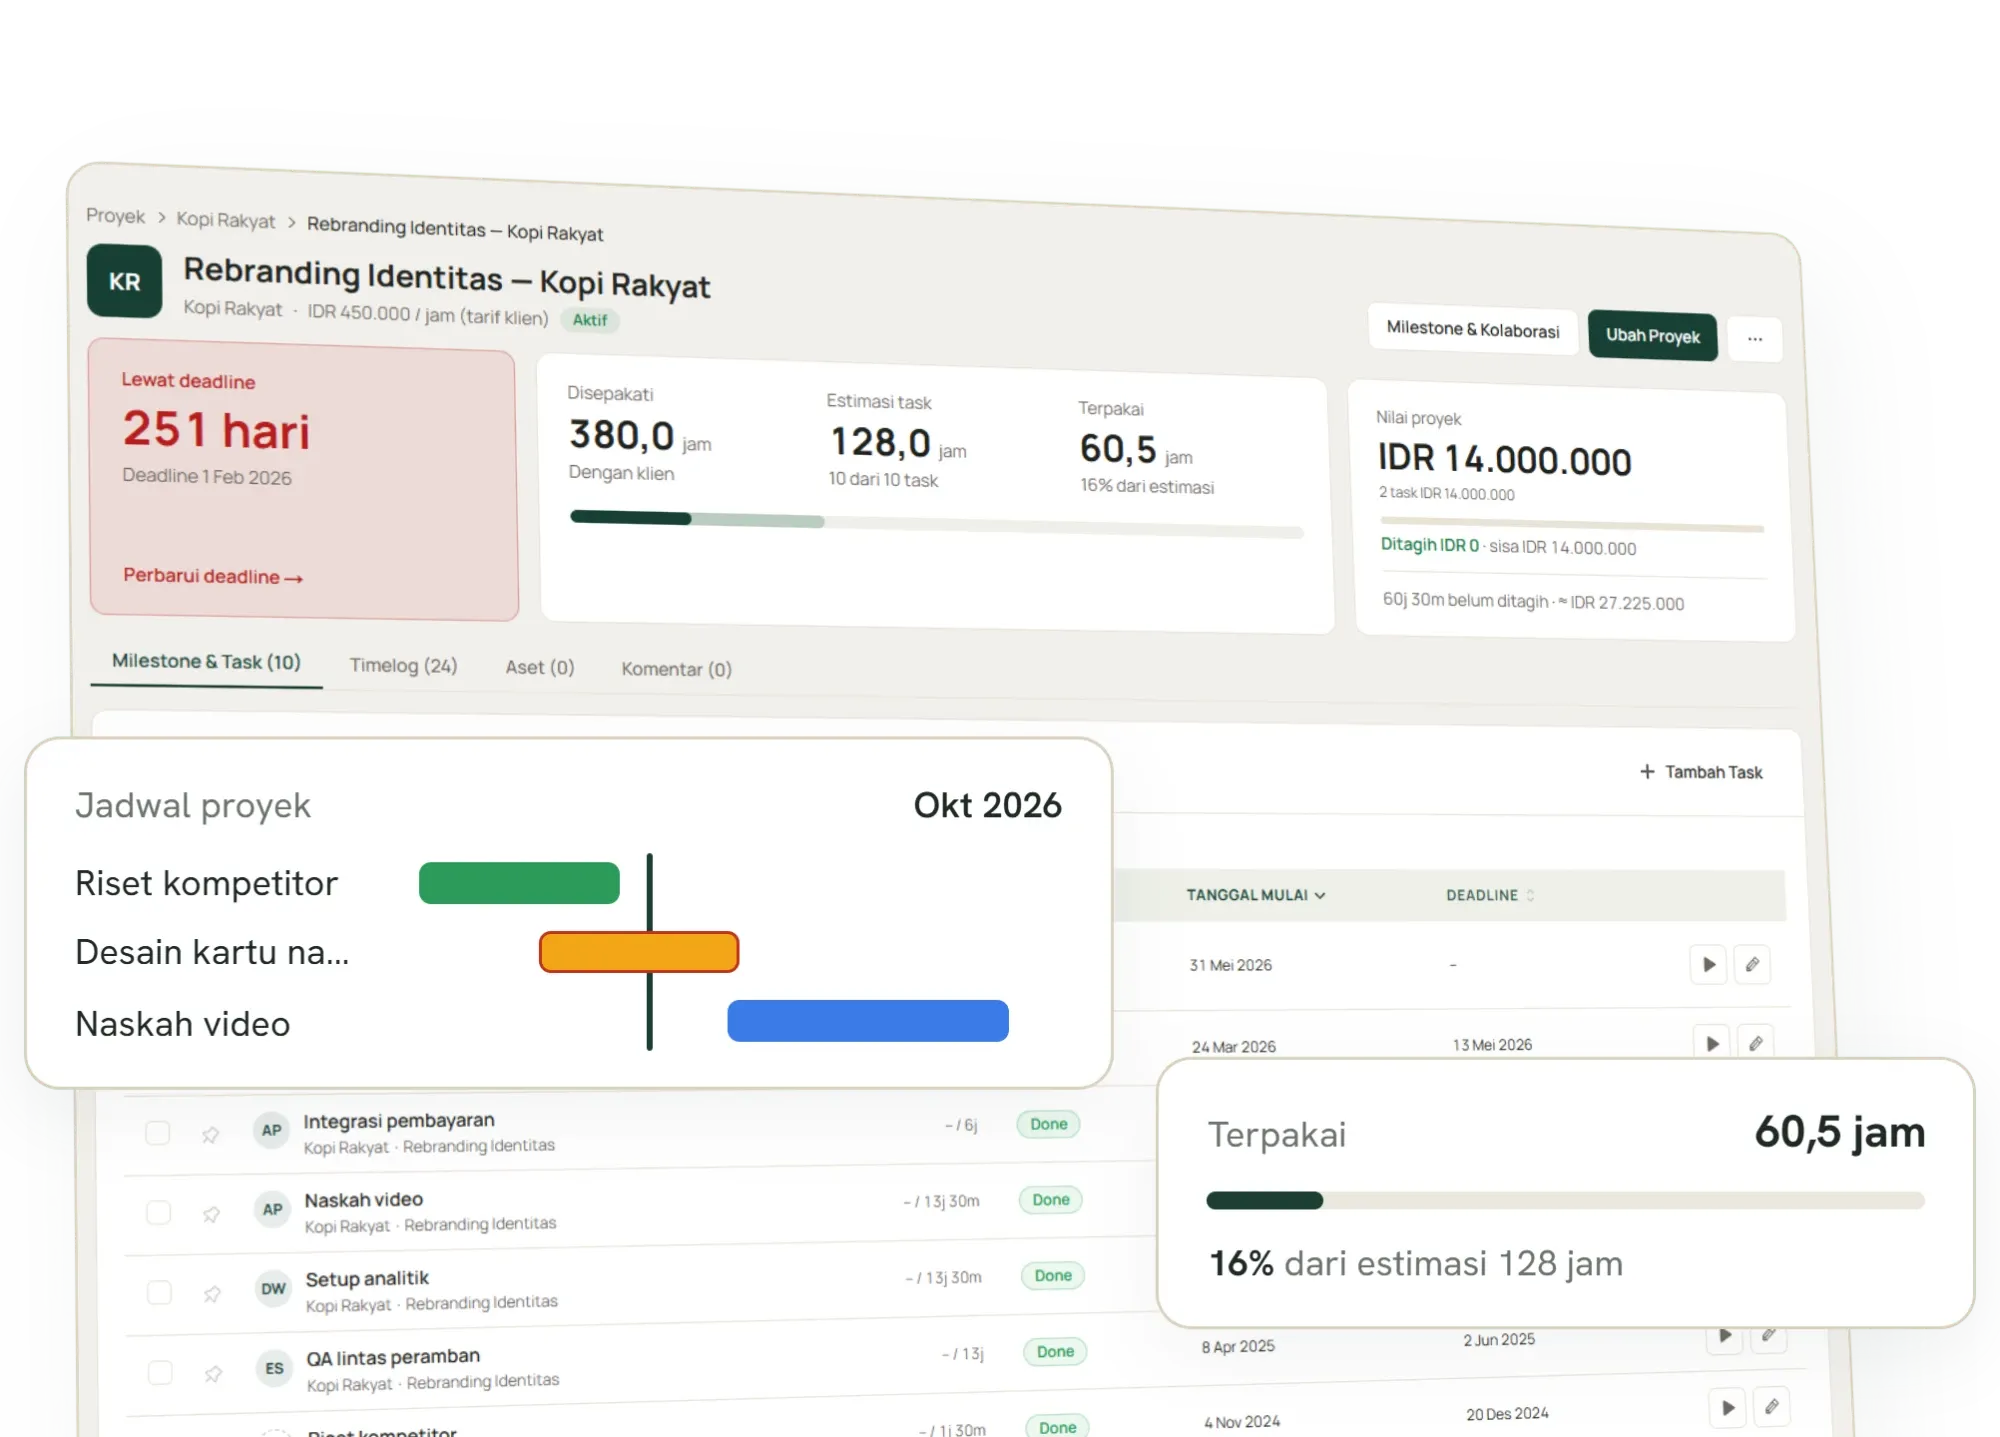Click the KR project avatar icon

(x=124, y=281)
